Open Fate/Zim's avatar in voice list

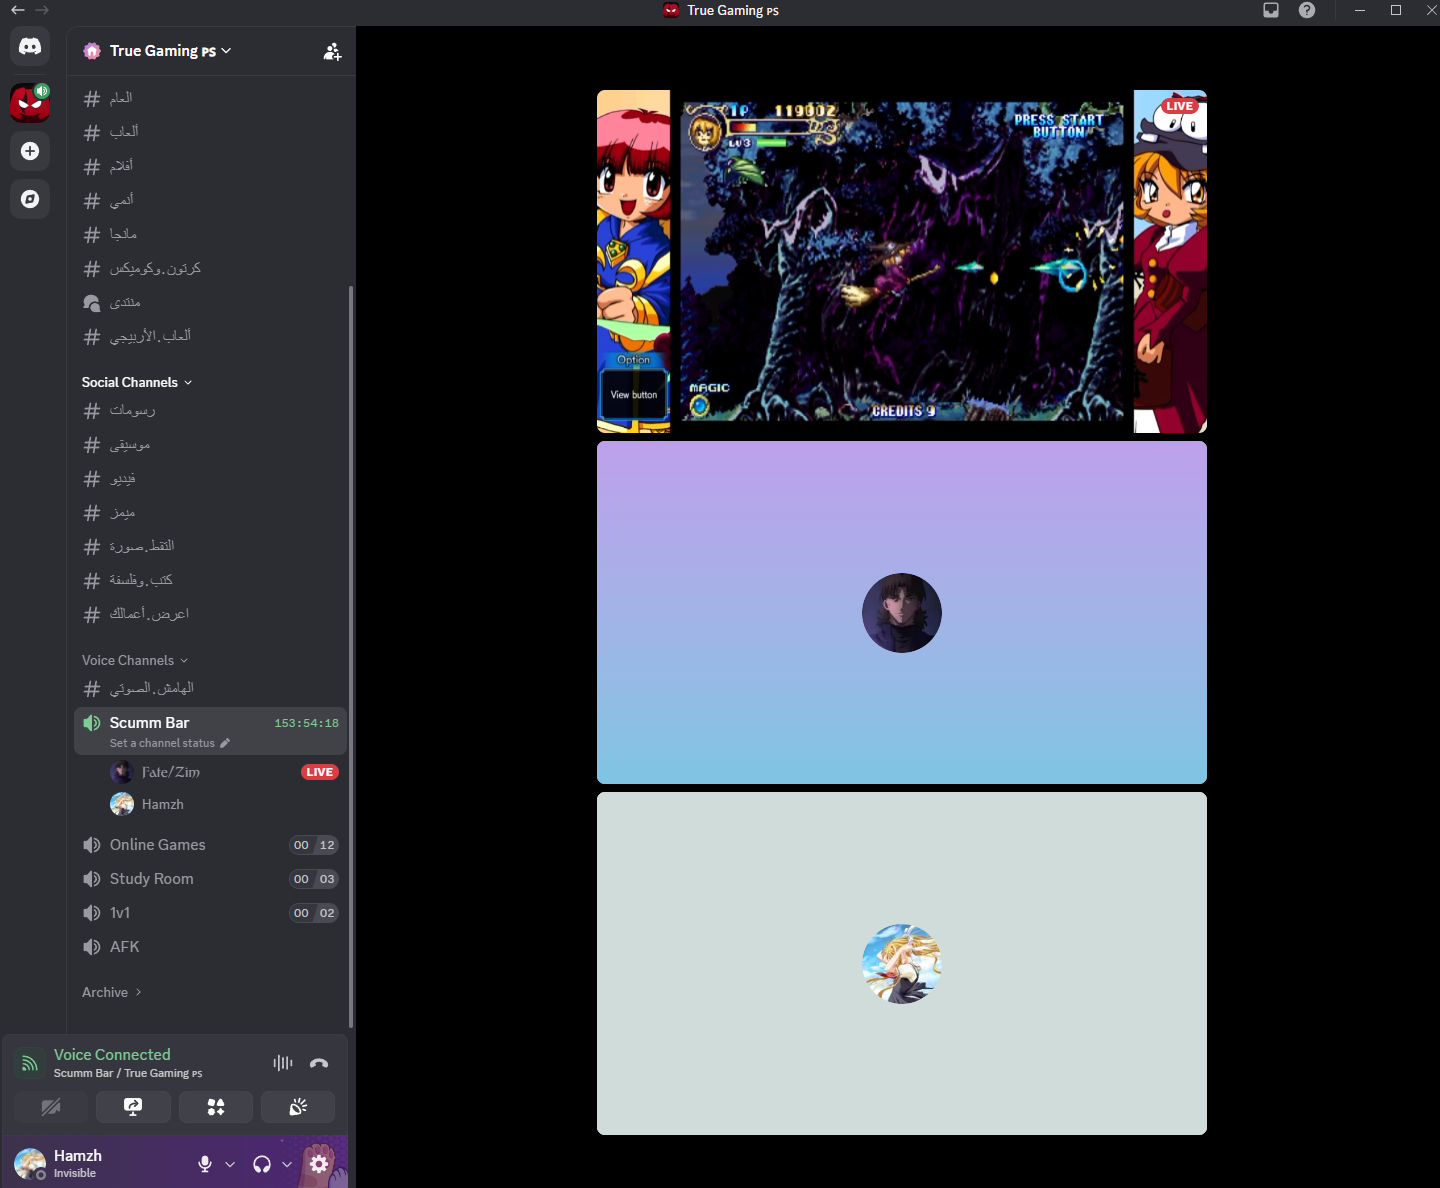[x=122, y=772]
